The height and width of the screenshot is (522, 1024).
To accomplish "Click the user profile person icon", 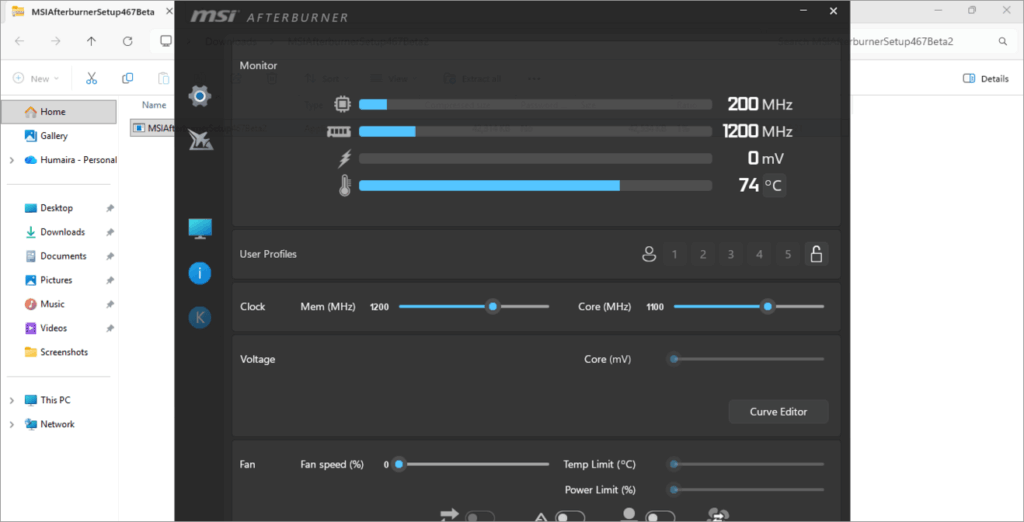I will 648,254.
